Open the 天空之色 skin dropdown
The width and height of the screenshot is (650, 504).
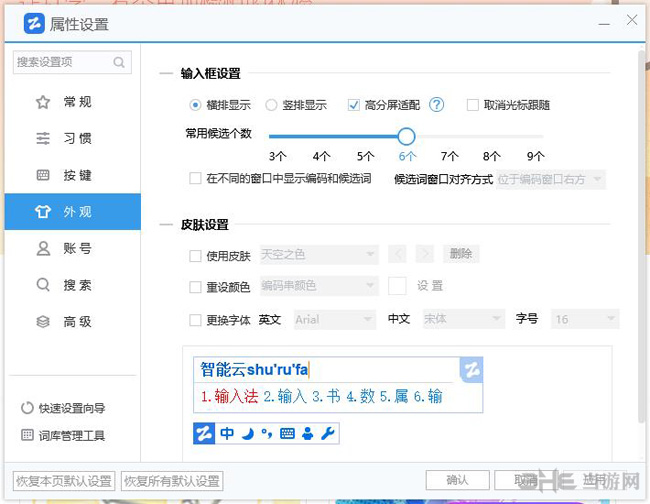tap(319, 254)
